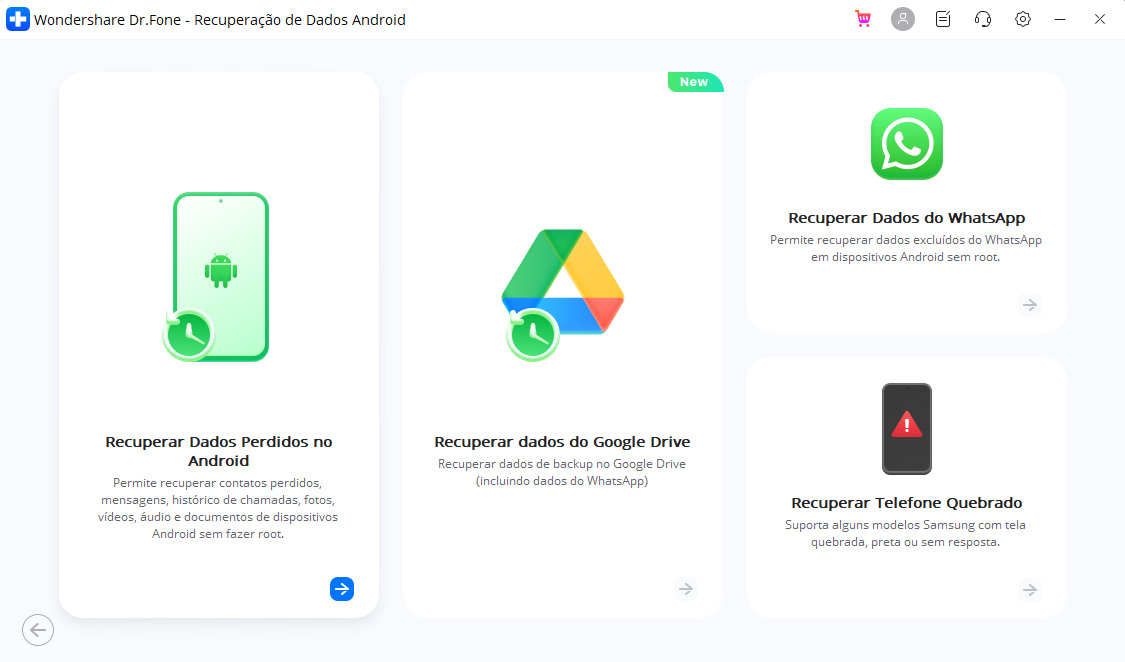Select 'Recuperar dados do Google Drive' title
The width and height of the screenshot is (1125, 662).
(x=562, y=442)
